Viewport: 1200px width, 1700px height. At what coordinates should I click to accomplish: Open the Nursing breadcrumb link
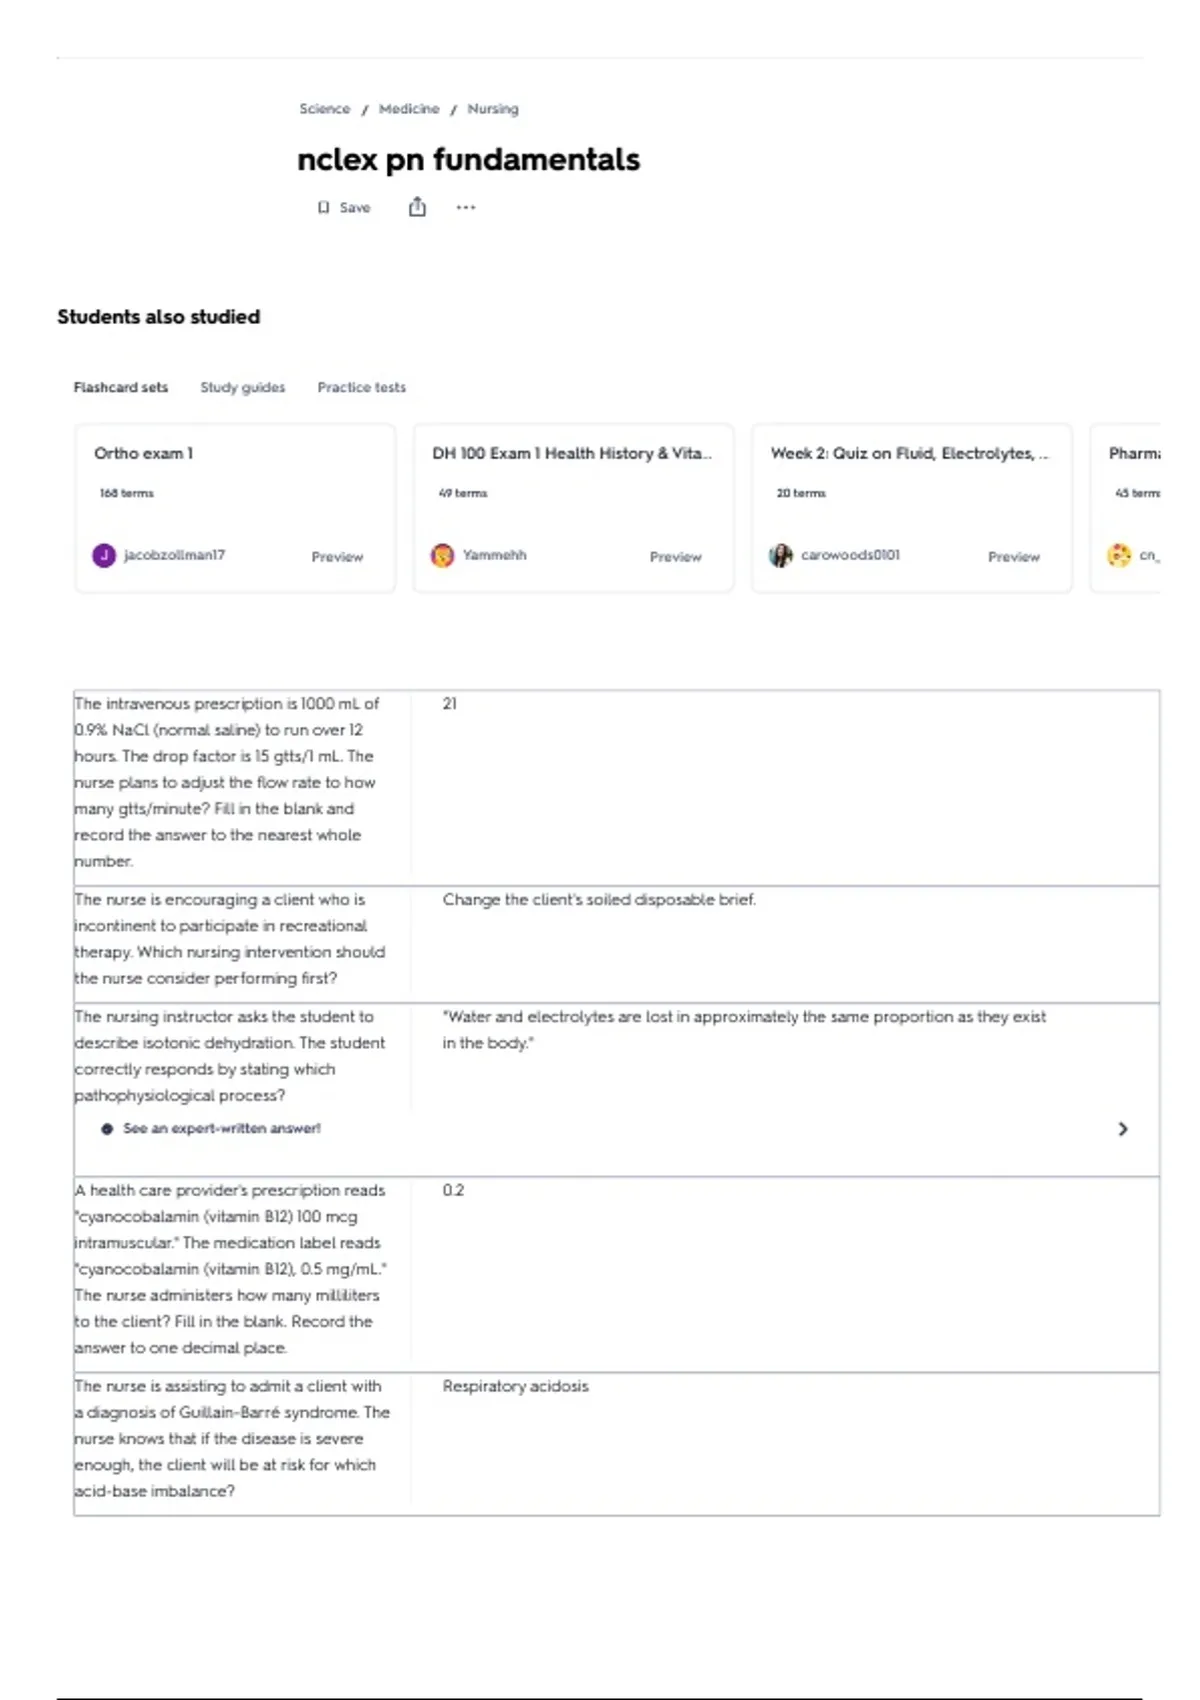pyautogui.click(x=493, y=109)
